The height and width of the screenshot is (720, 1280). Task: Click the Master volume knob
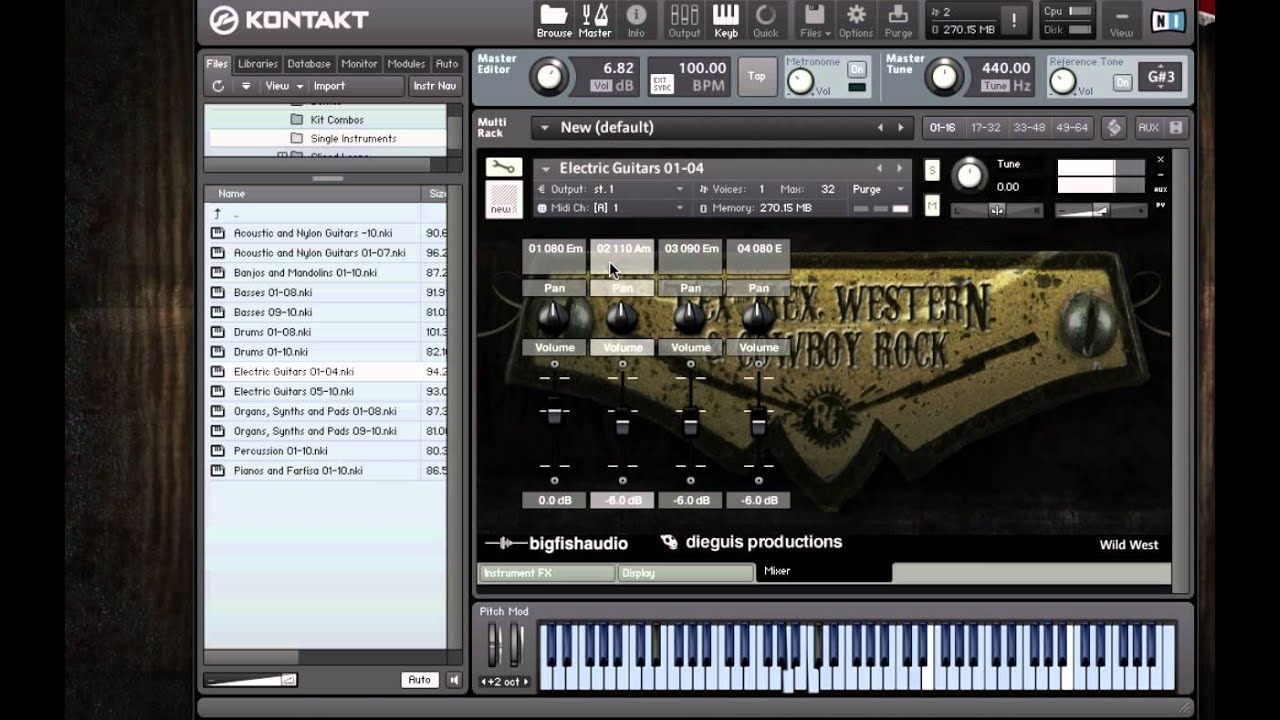coord(548,77)
